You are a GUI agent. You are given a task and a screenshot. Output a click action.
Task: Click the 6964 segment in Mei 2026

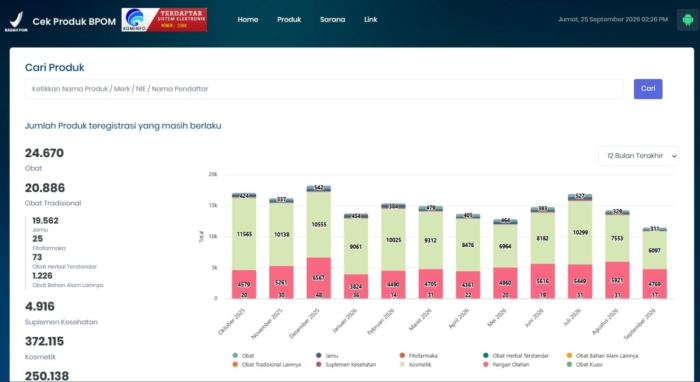point(505,246)
